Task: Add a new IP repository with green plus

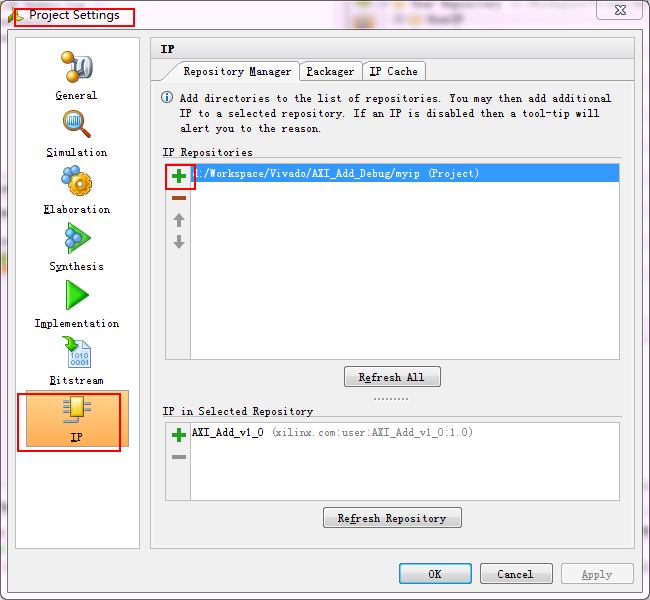Action: (179, 176)
